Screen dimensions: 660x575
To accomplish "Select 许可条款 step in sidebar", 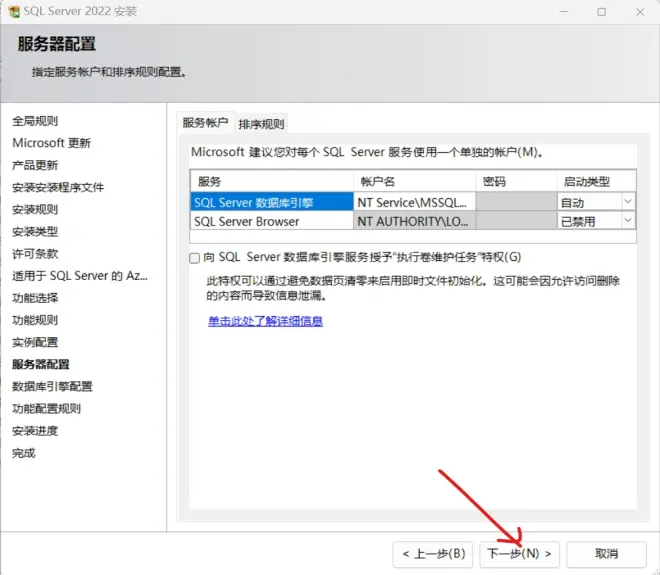I will point(35,254).
